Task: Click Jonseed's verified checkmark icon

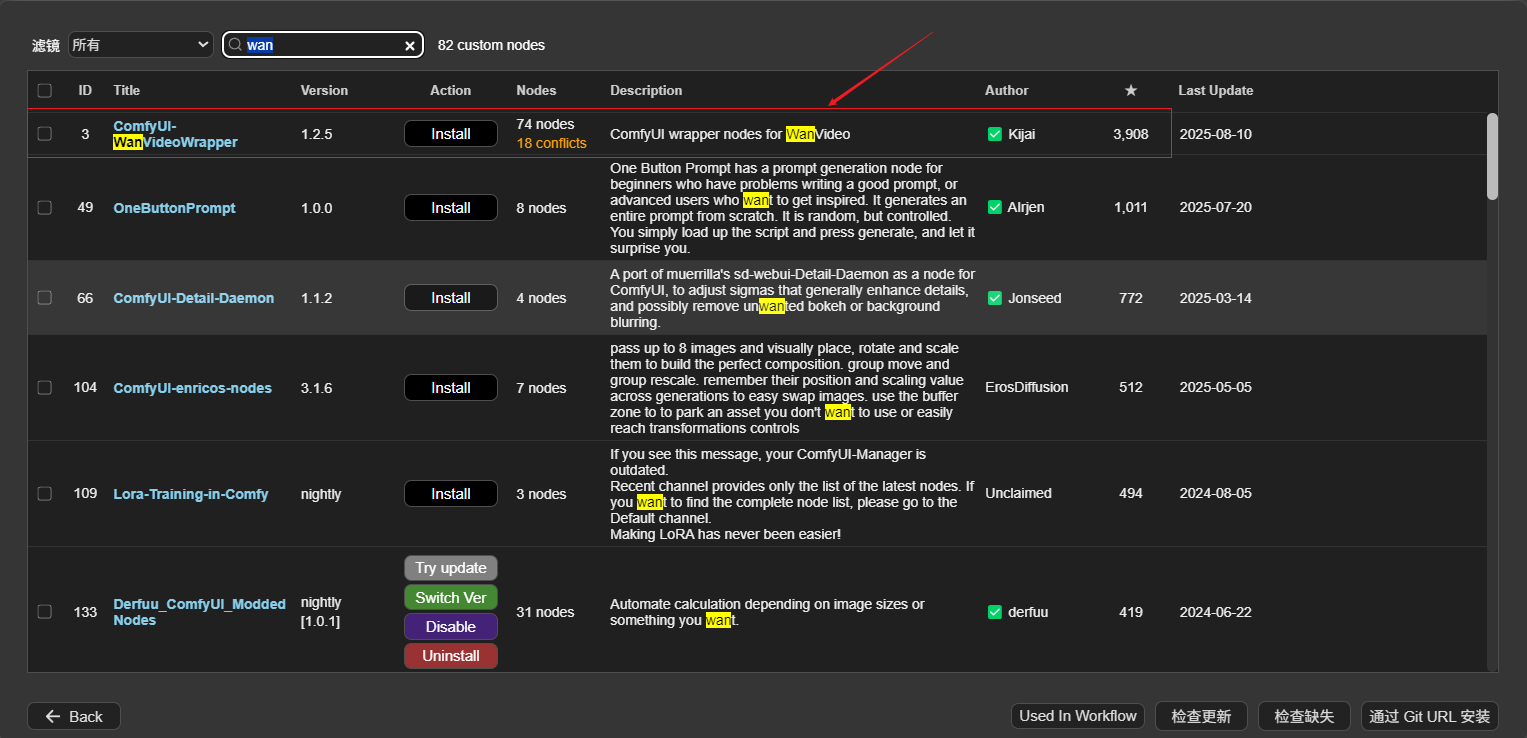Action: point(994,298)
